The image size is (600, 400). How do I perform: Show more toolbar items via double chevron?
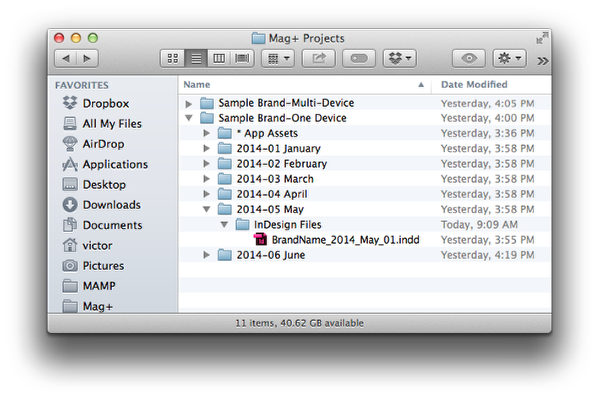pyautogui.click(x=542, y=61)
